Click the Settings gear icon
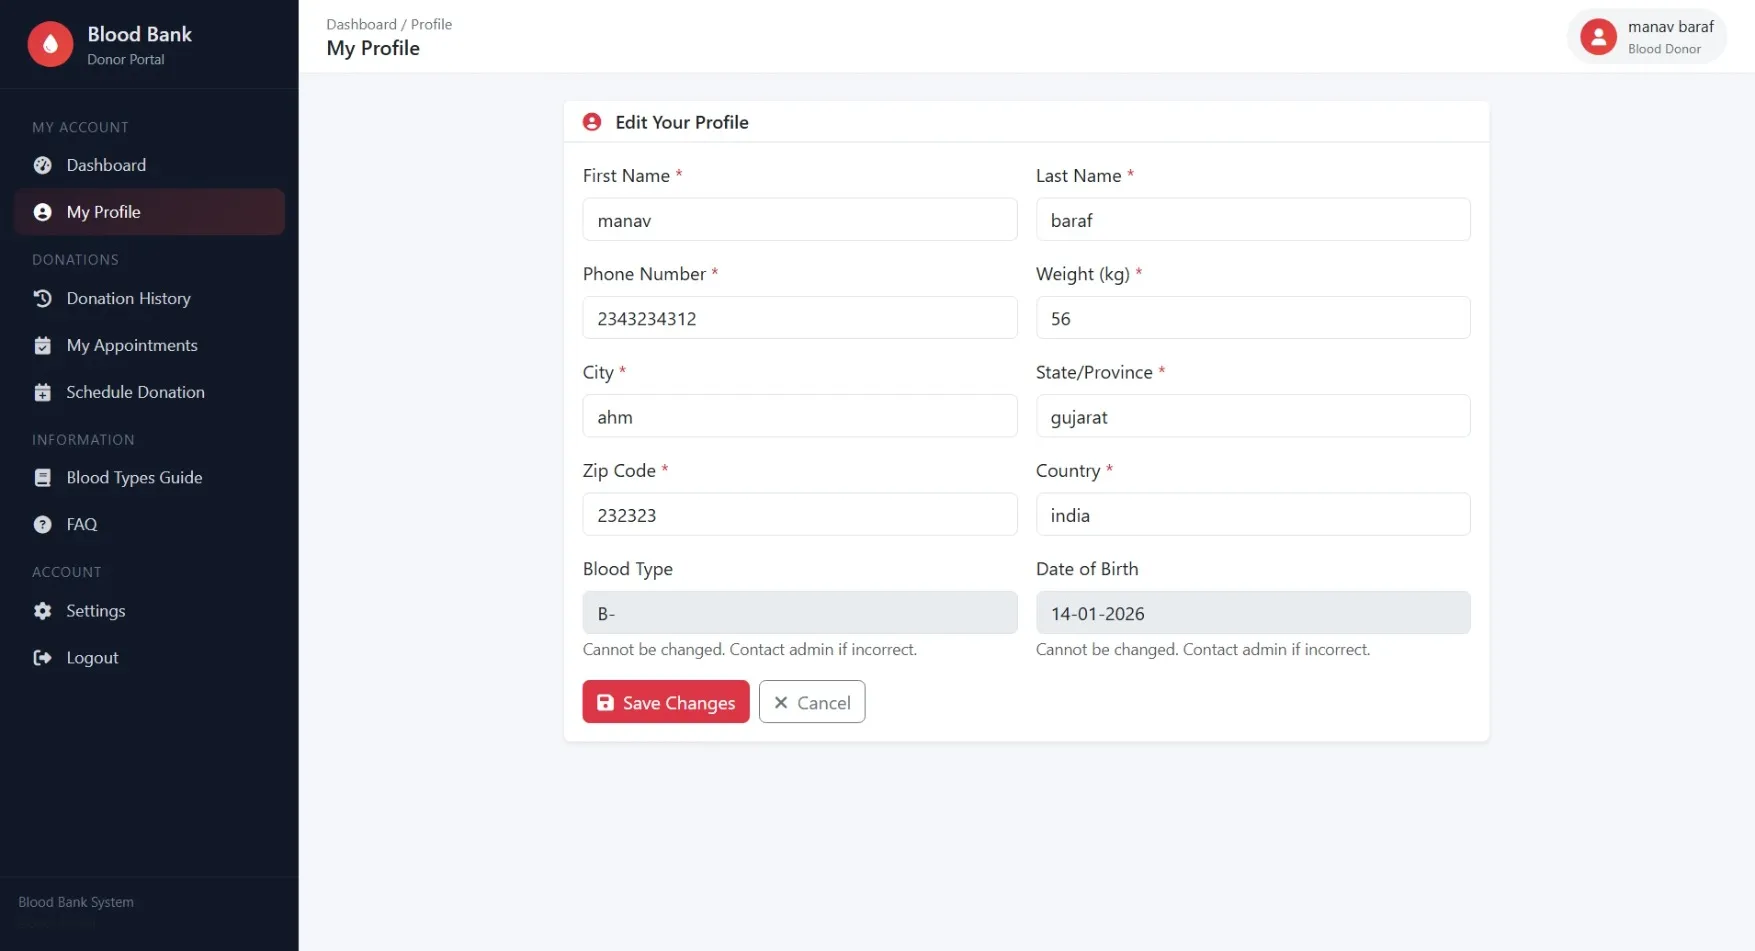The width and height of the screenshot is (1755, 951). point(42,611)
